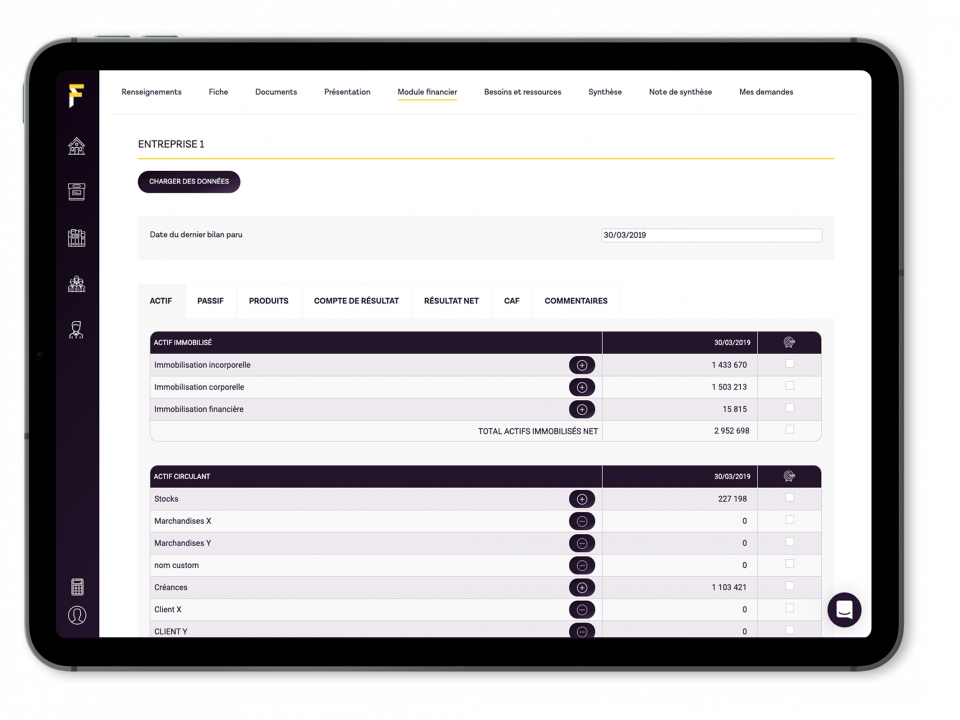960x720 pixels.
Task: Tick the checkbox on the Stocks row
Action: coord(790,498)
